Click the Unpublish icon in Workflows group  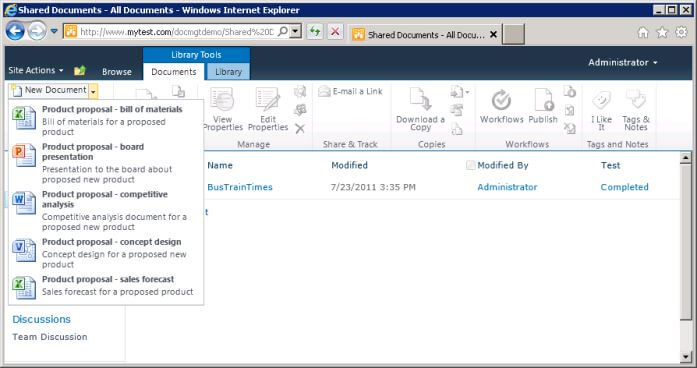point(569,92)
